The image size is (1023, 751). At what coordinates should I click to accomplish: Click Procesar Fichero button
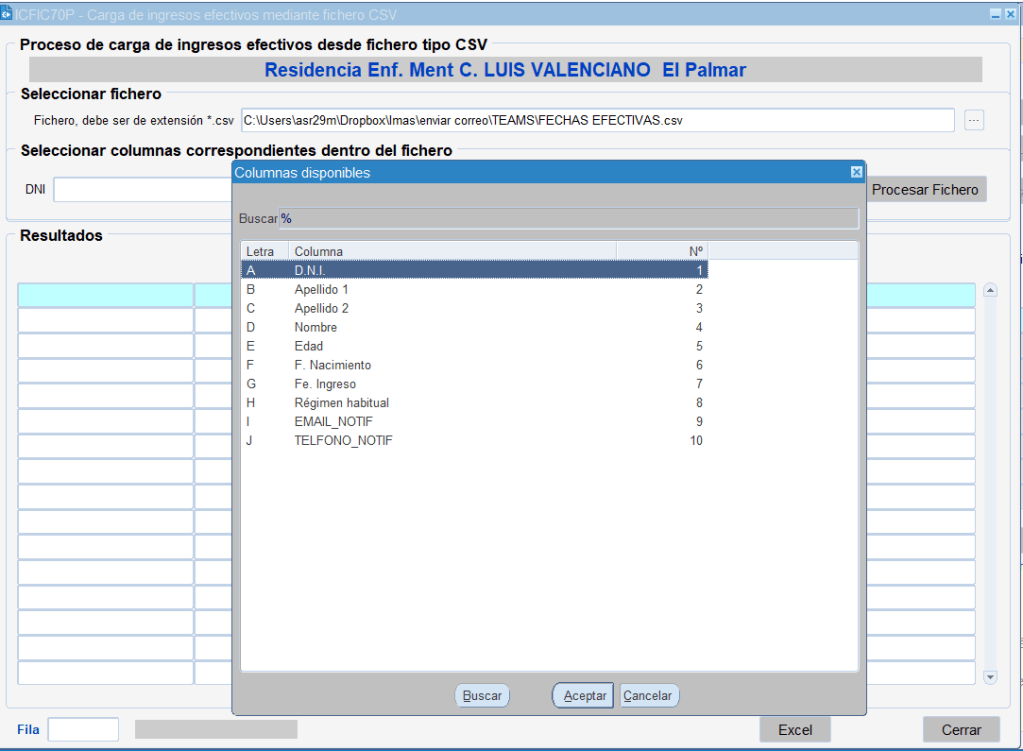coord(925,189)
